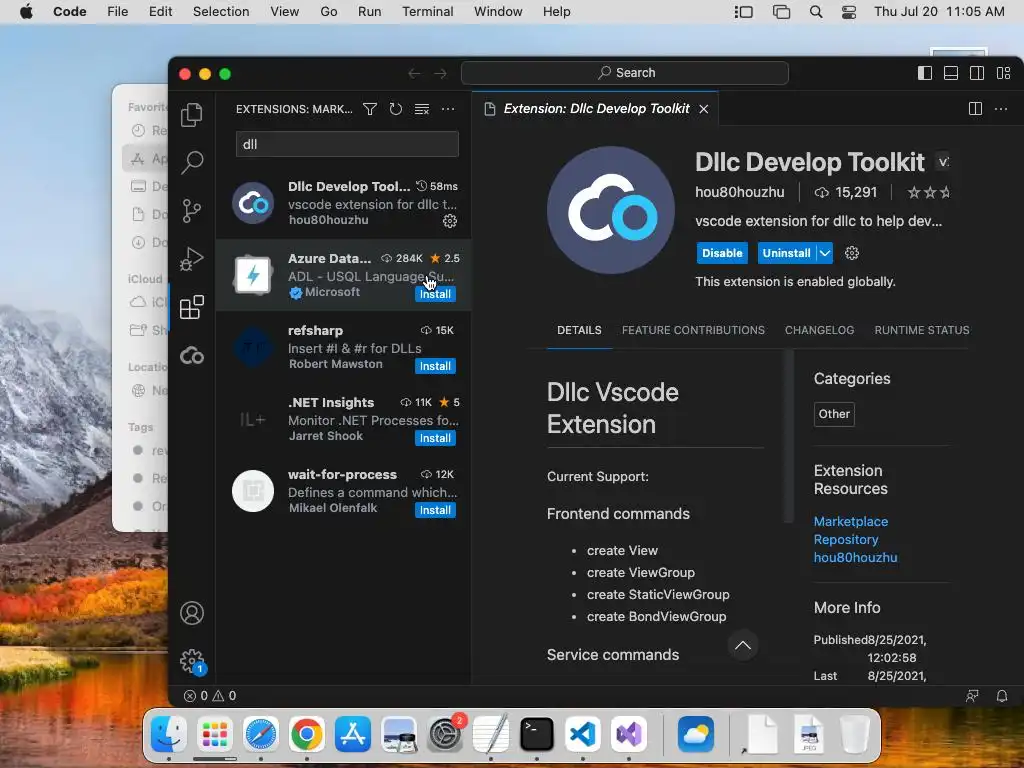Refresh the extensions list
1024x768 pixels.
coord(396,109)
